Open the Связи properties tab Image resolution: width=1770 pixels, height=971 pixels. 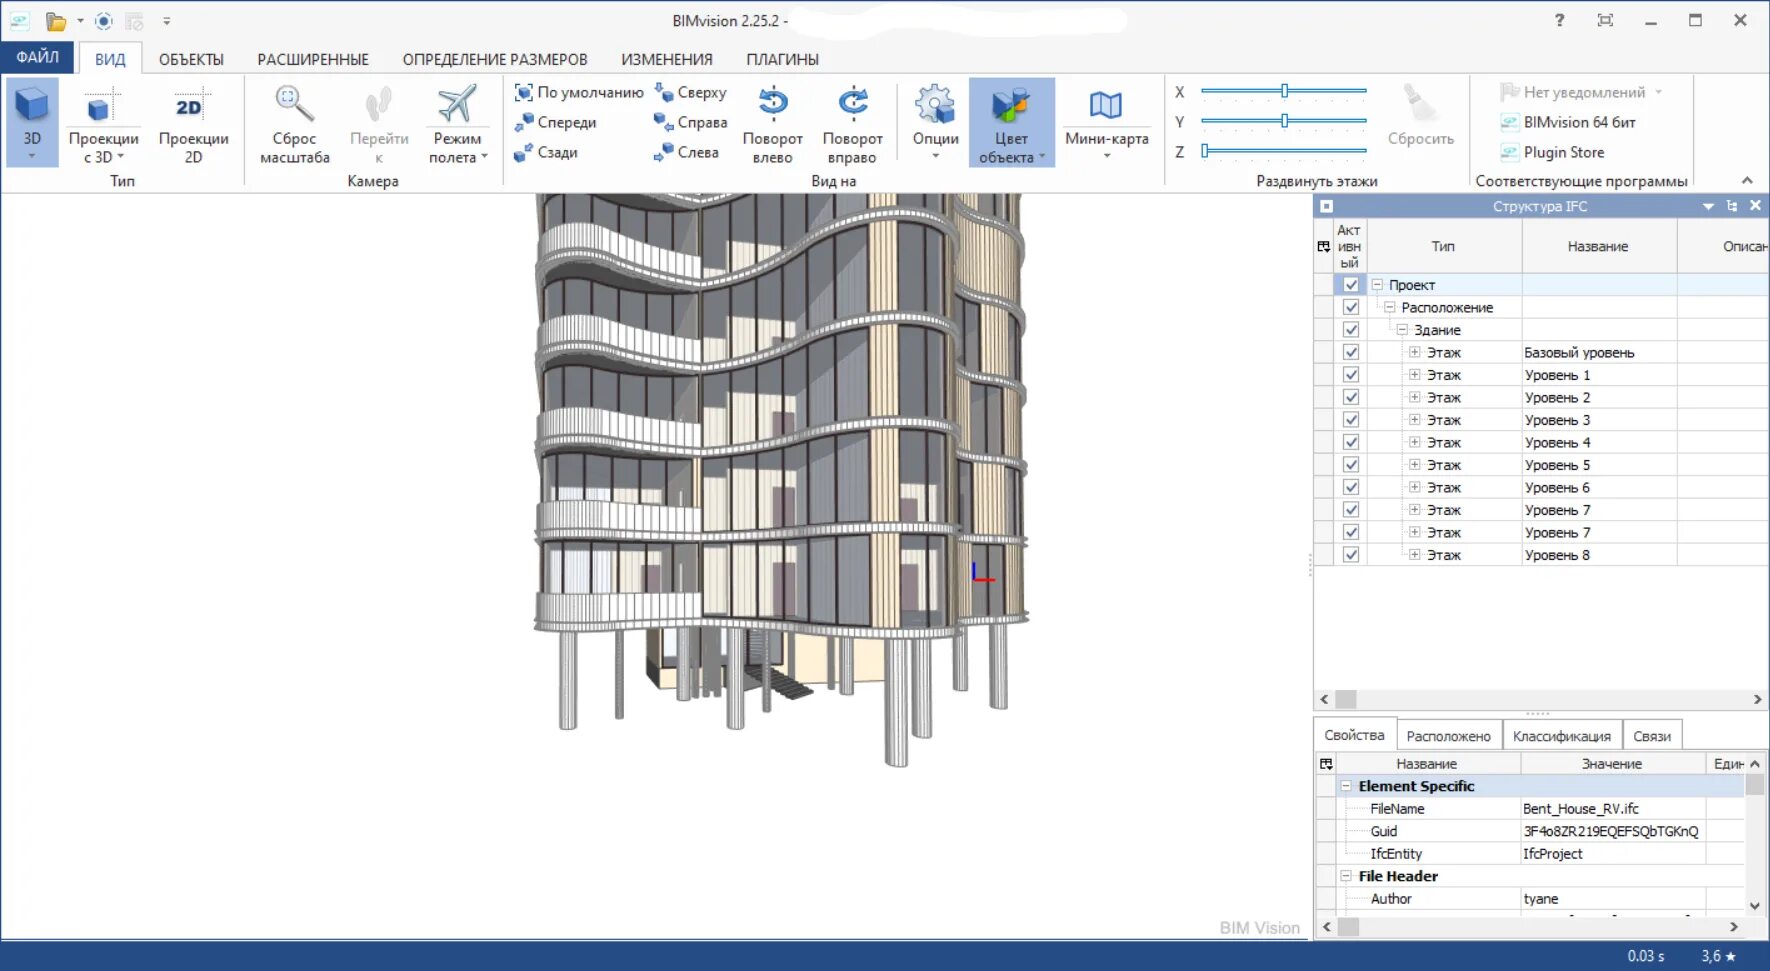pos(1652,736)
